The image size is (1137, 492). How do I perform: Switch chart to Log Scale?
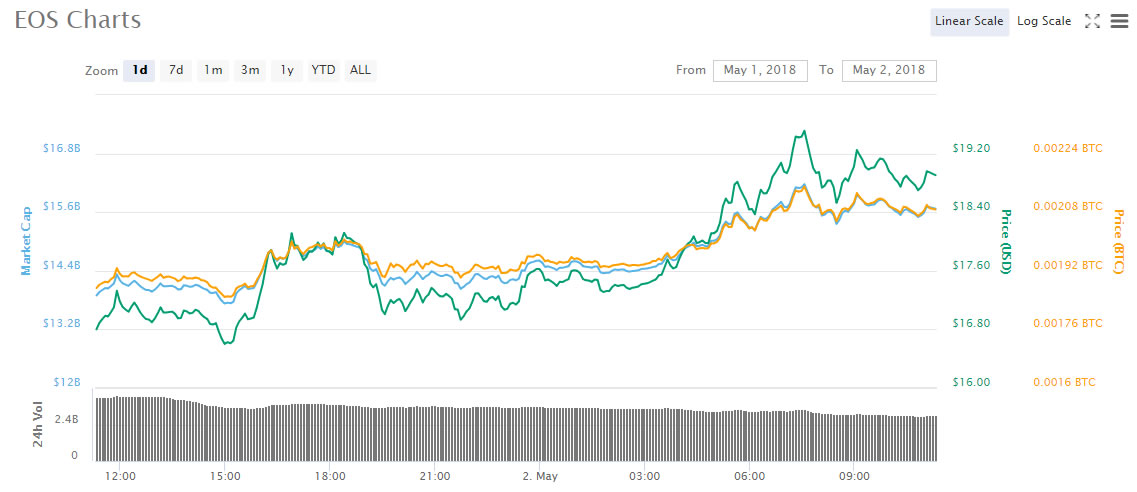point(1044,21)
